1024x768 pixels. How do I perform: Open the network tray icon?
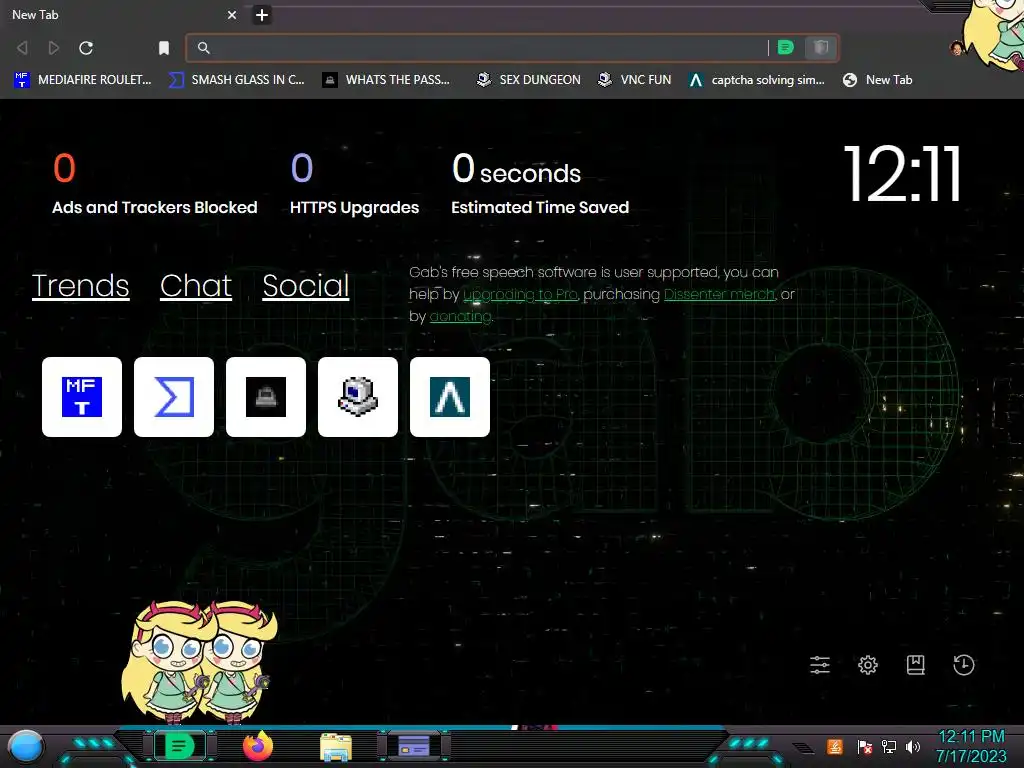[x=889, y=747]
